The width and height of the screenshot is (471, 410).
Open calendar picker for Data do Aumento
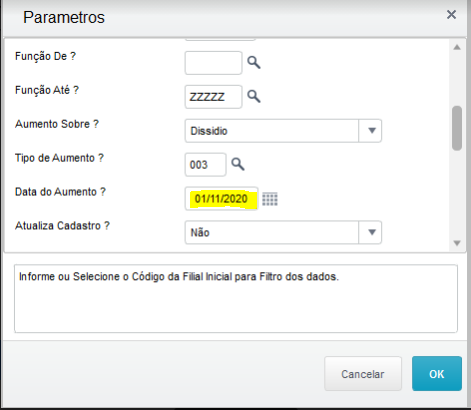[270, 199]
